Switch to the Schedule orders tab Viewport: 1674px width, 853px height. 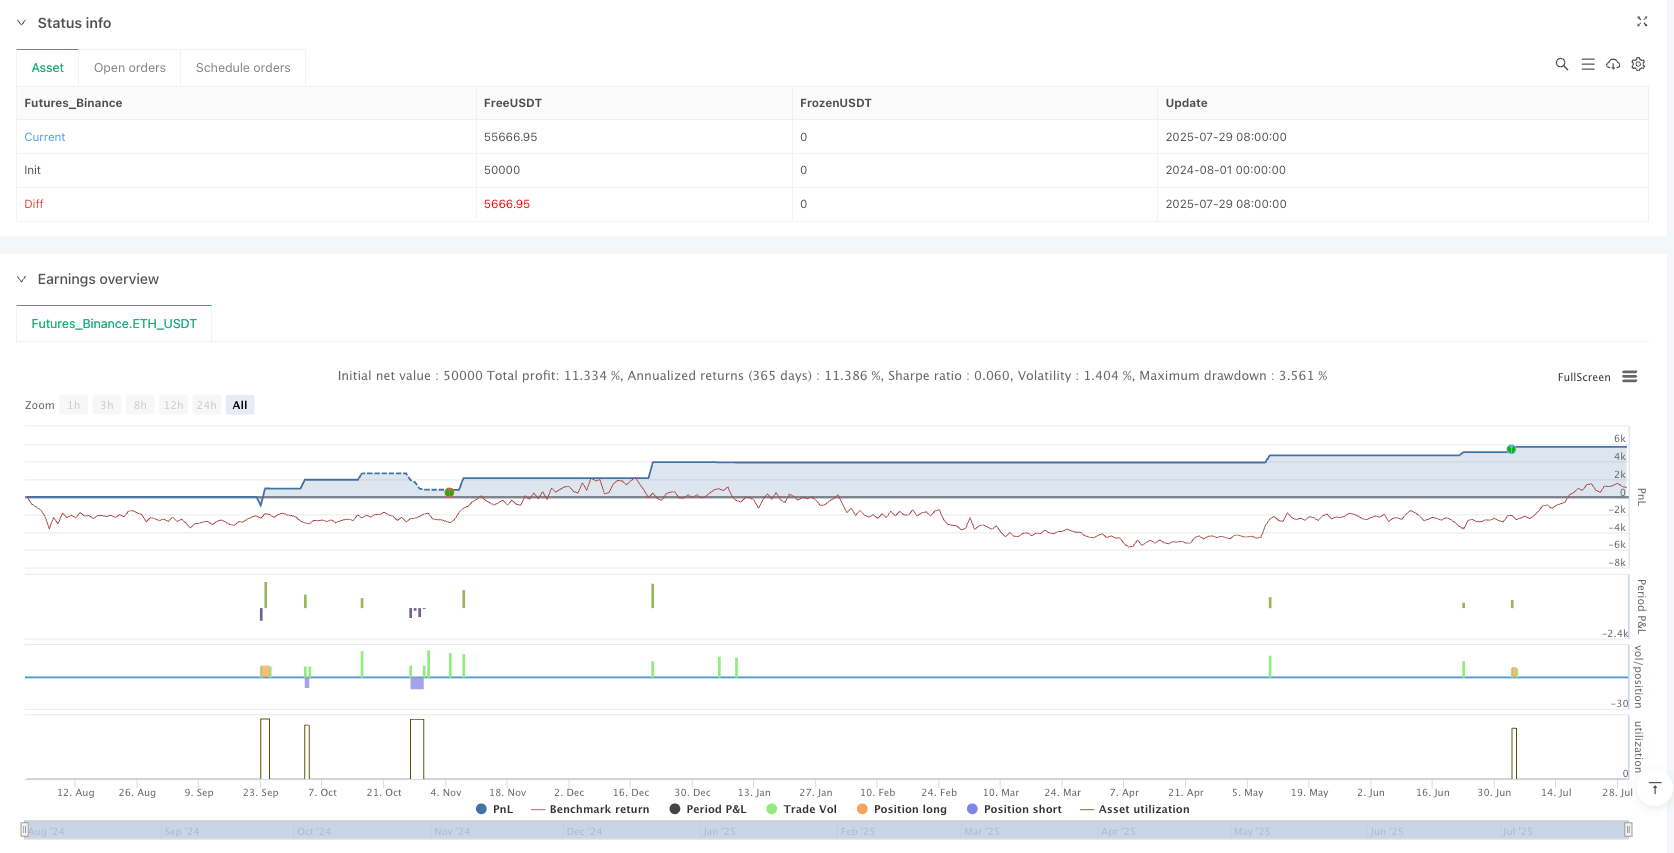[x=243, y=68]
